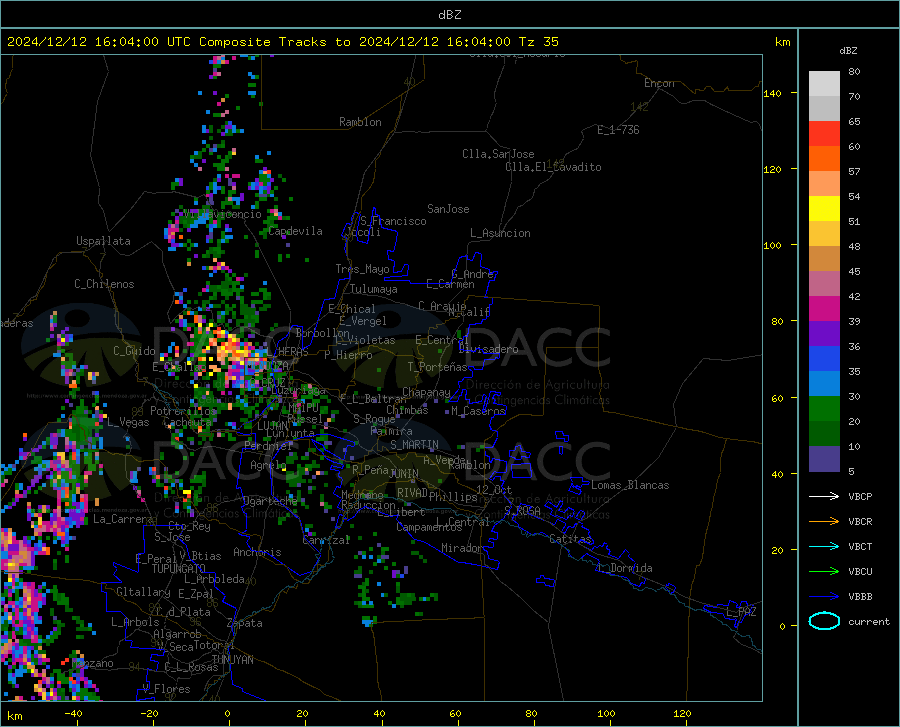Click the L_Dormida map label
The width and height of the screenshot is (900, 727).
(625, 568)
